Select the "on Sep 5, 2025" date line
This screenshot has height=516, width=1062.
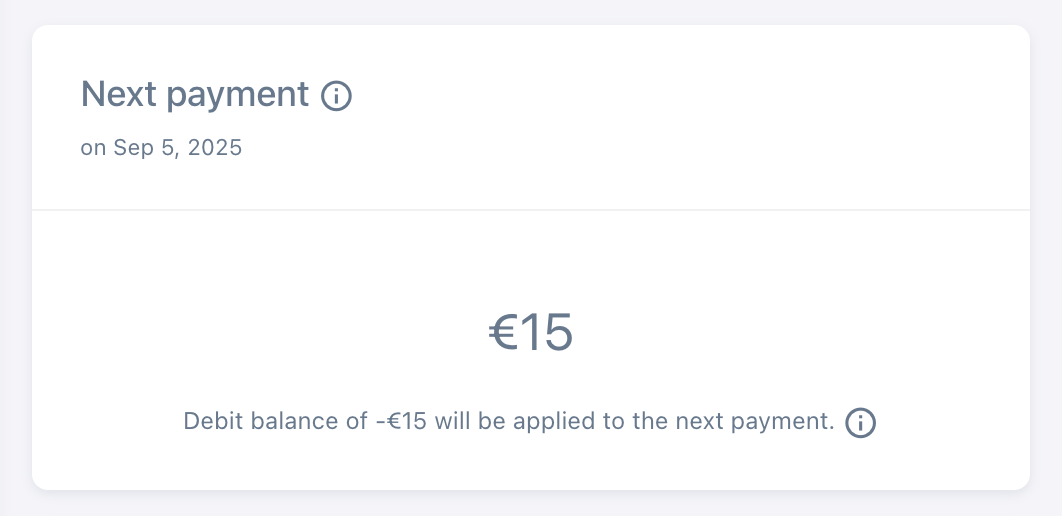tap(161, 148)
